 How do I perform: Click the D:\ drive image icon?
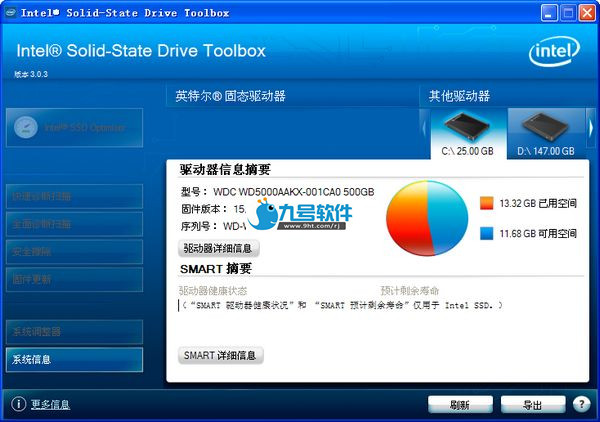545,126
